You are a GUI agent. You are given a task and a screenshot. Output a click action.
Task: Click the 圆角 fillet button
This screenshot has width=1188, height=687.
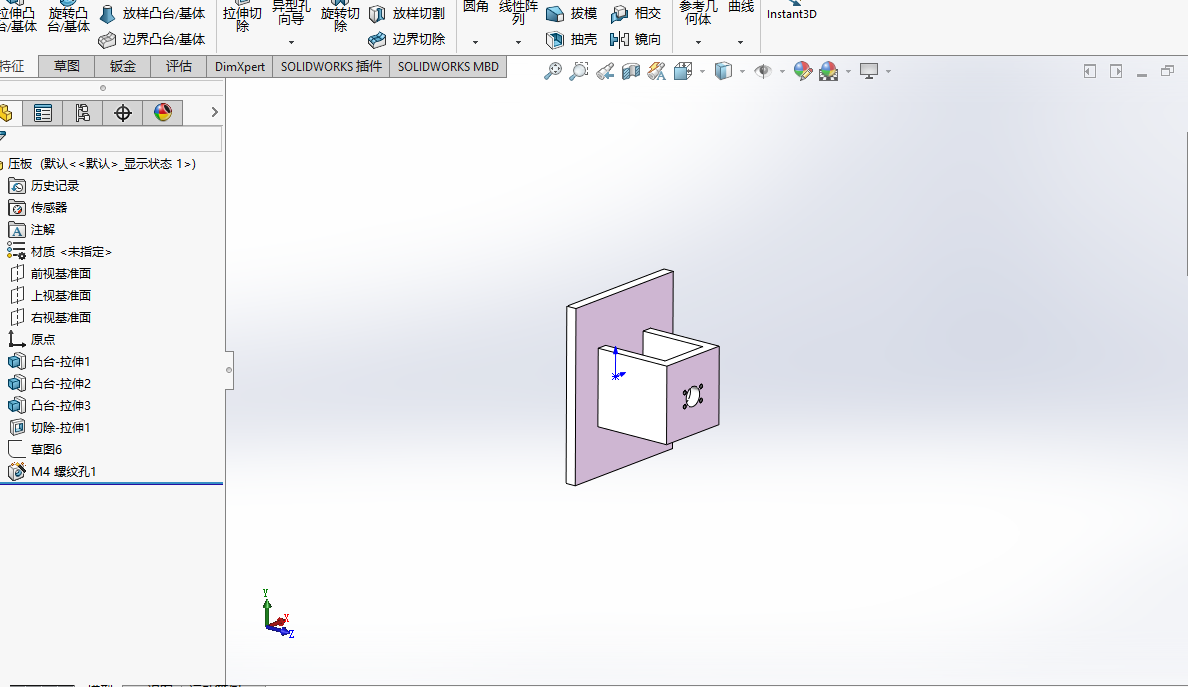pyautogui.click(x=475, y=9)
